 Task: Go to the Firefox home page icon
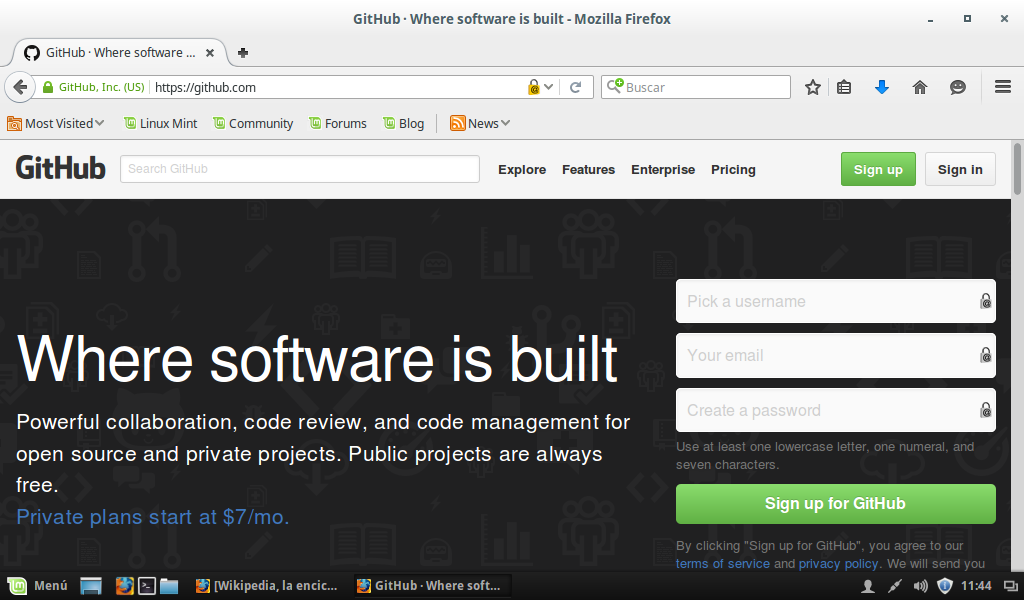pos(920,87)
